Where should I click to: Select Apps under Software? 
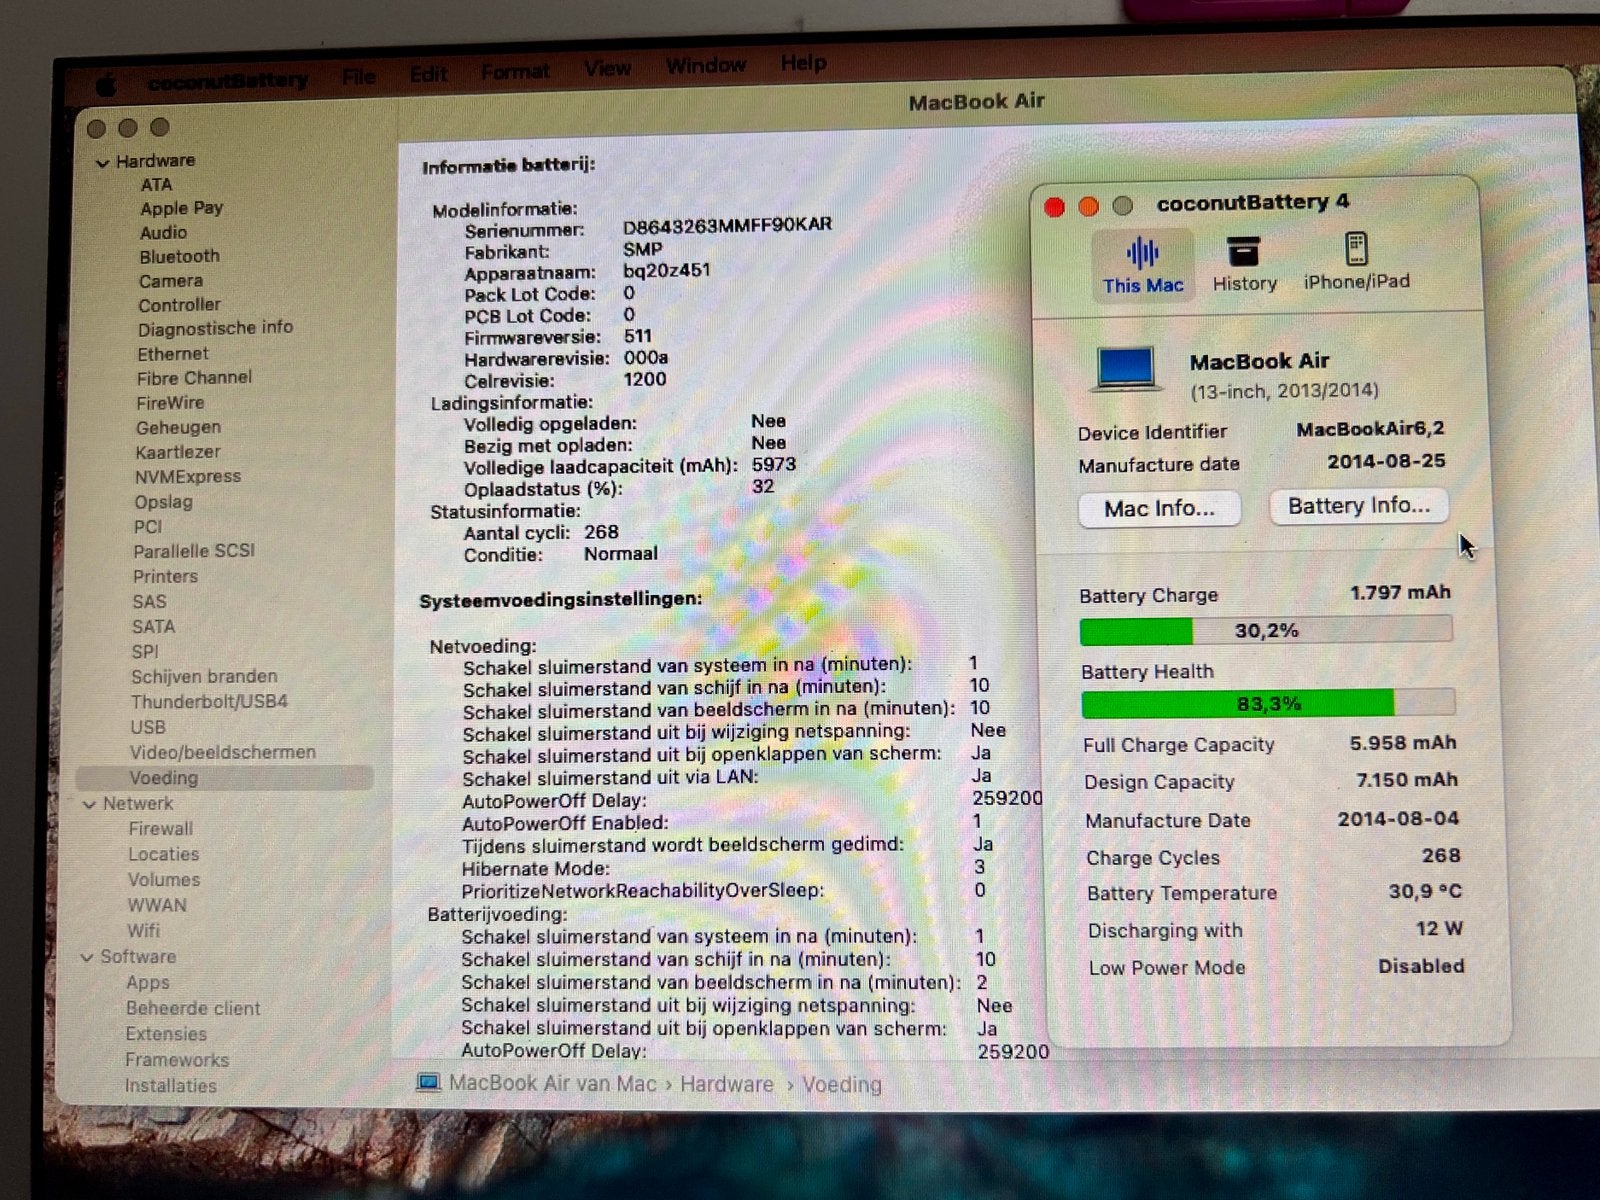point(147,983)
